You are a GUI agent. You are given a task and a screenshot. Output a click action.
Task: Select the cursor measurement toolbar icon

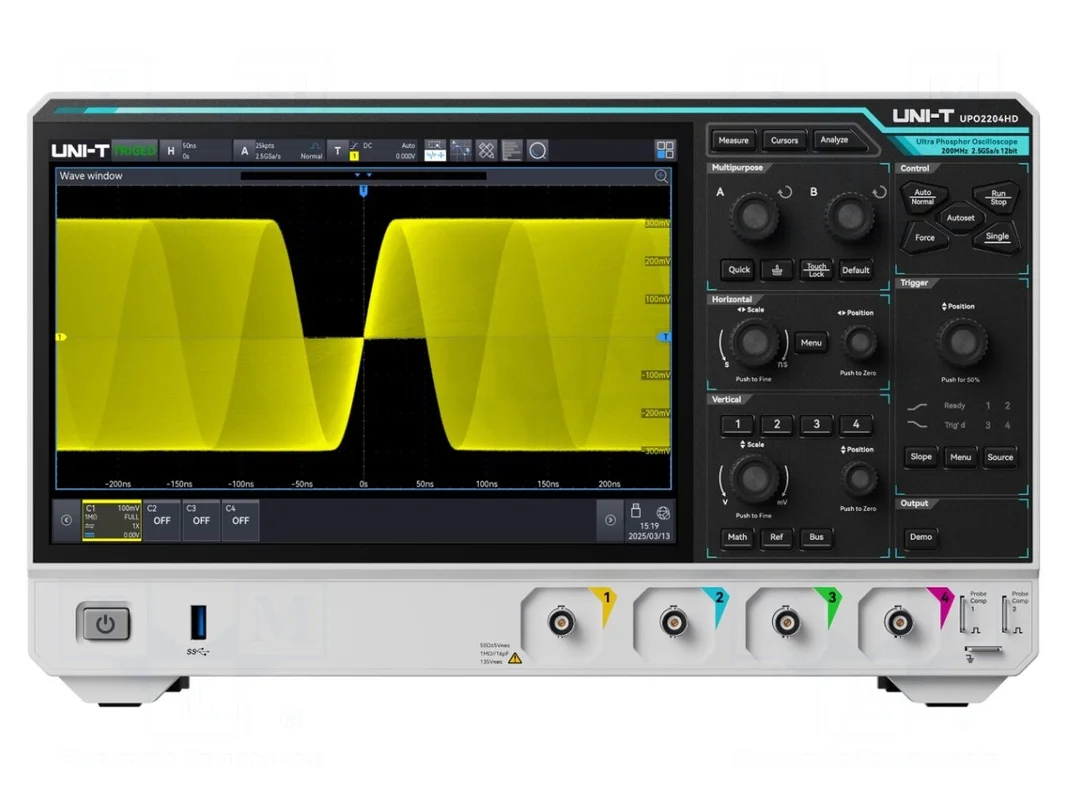click(x=460, y=151)
